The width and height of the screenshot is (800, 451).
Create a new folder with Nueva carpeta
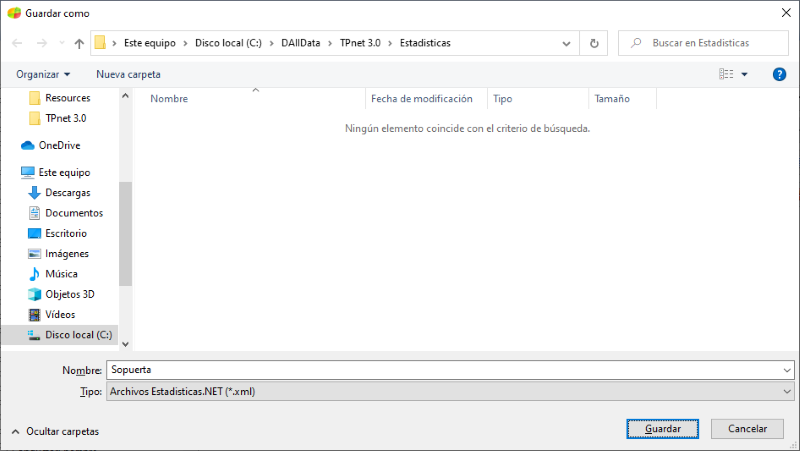tap(128, 74)
